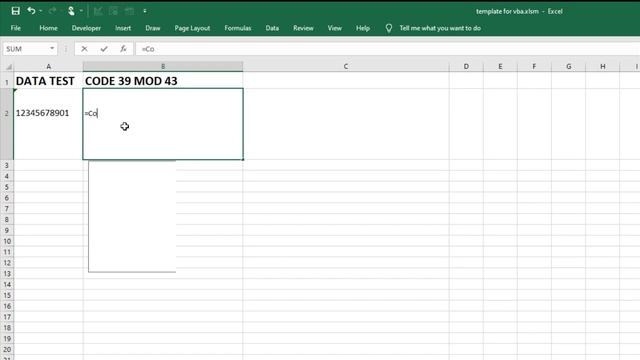640x360 pixels.
Task: Click the 'DATA TEST' cell
Action: tap(48, 81)
